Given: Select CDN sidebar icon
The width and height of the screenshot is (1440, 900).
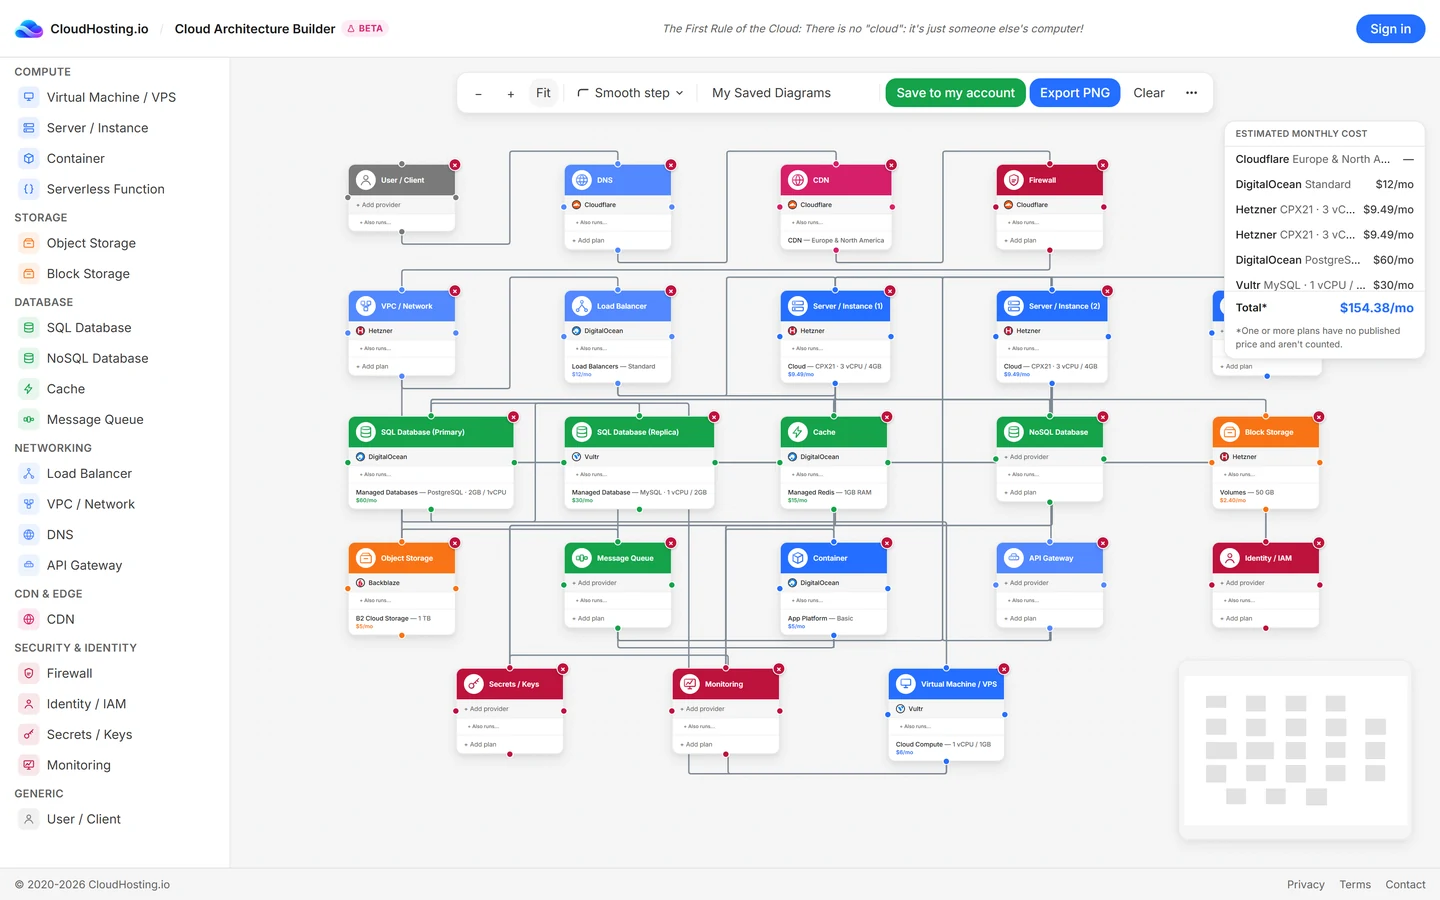Looking at the screenshot, I should [x=29, y=619].
